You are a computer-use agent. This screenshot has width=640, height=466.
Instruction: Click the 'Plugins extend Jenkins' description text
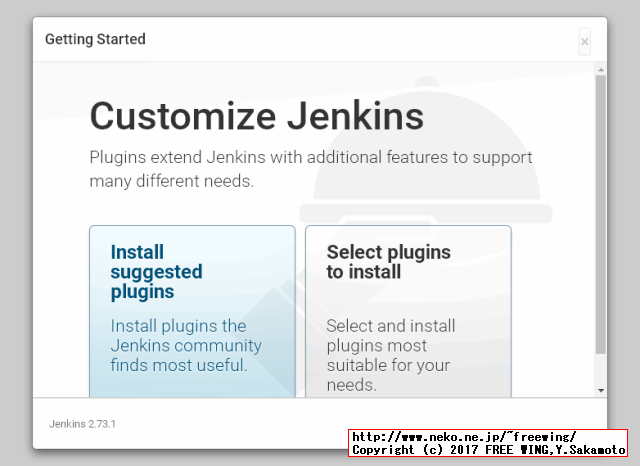tap(311, 169)
